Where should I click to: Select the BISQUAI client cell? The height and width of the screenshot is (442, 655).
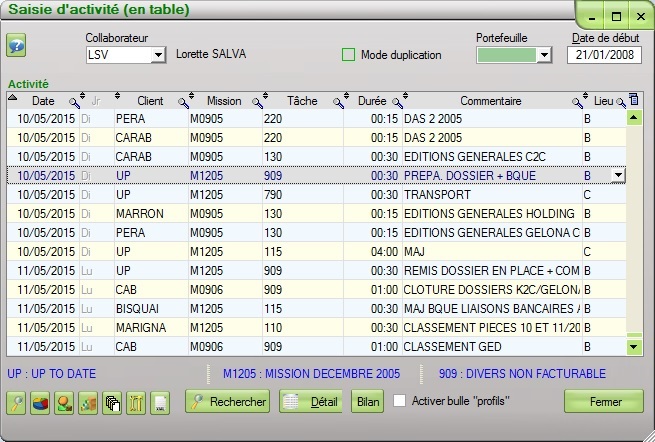[x=151, y=309]
